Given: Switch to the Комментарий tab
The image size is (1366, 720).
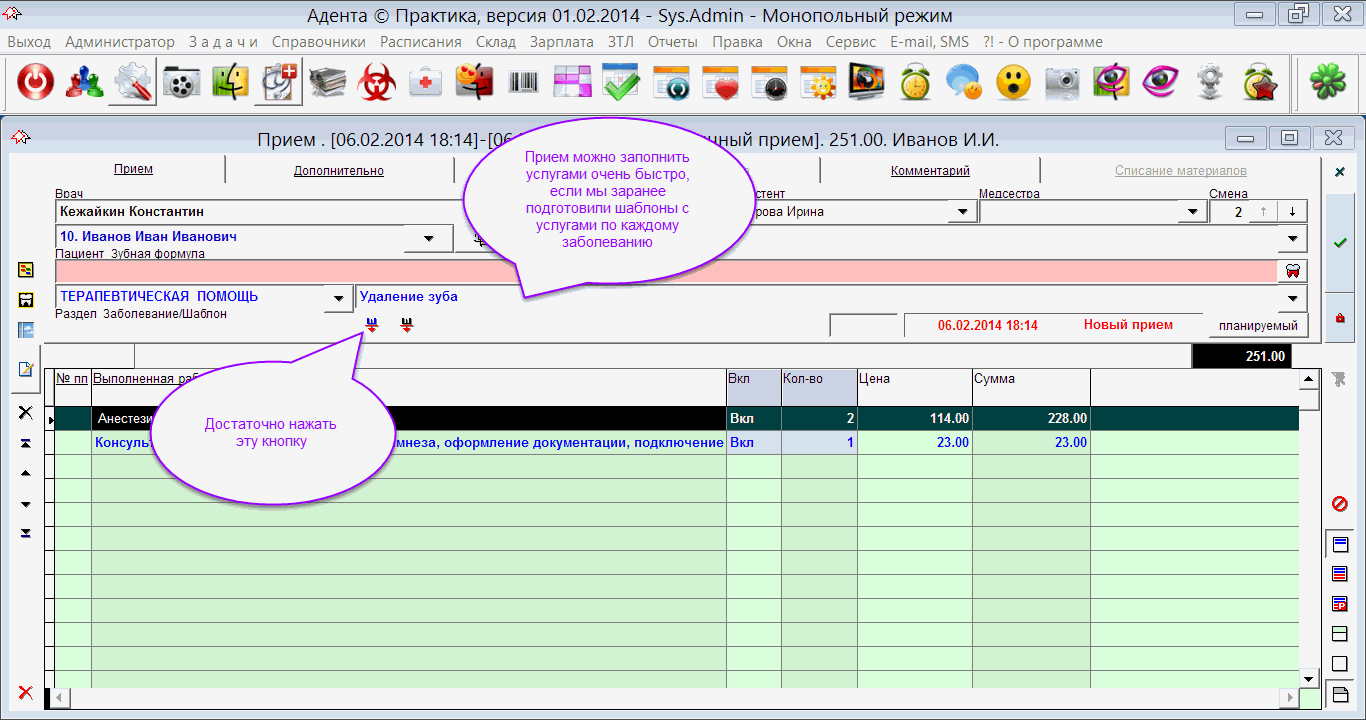Looking at the screenshot, I should tap(930, 171).
